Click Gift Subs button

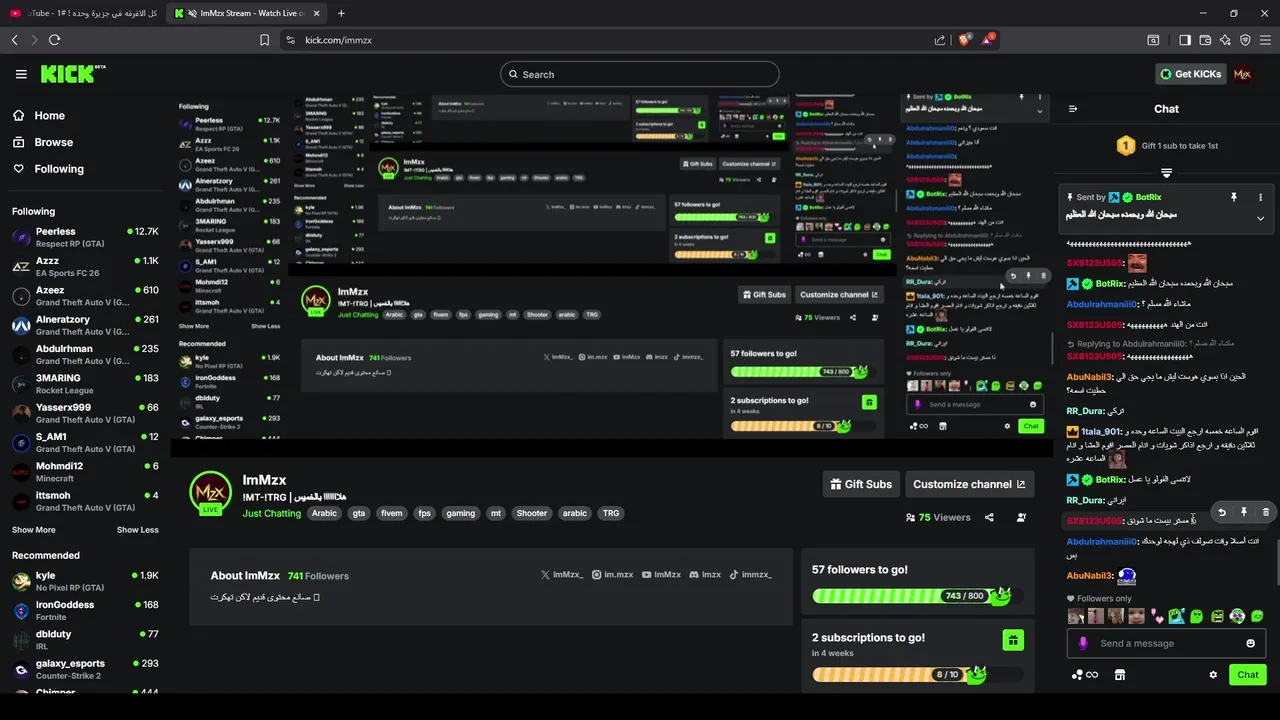861,484
